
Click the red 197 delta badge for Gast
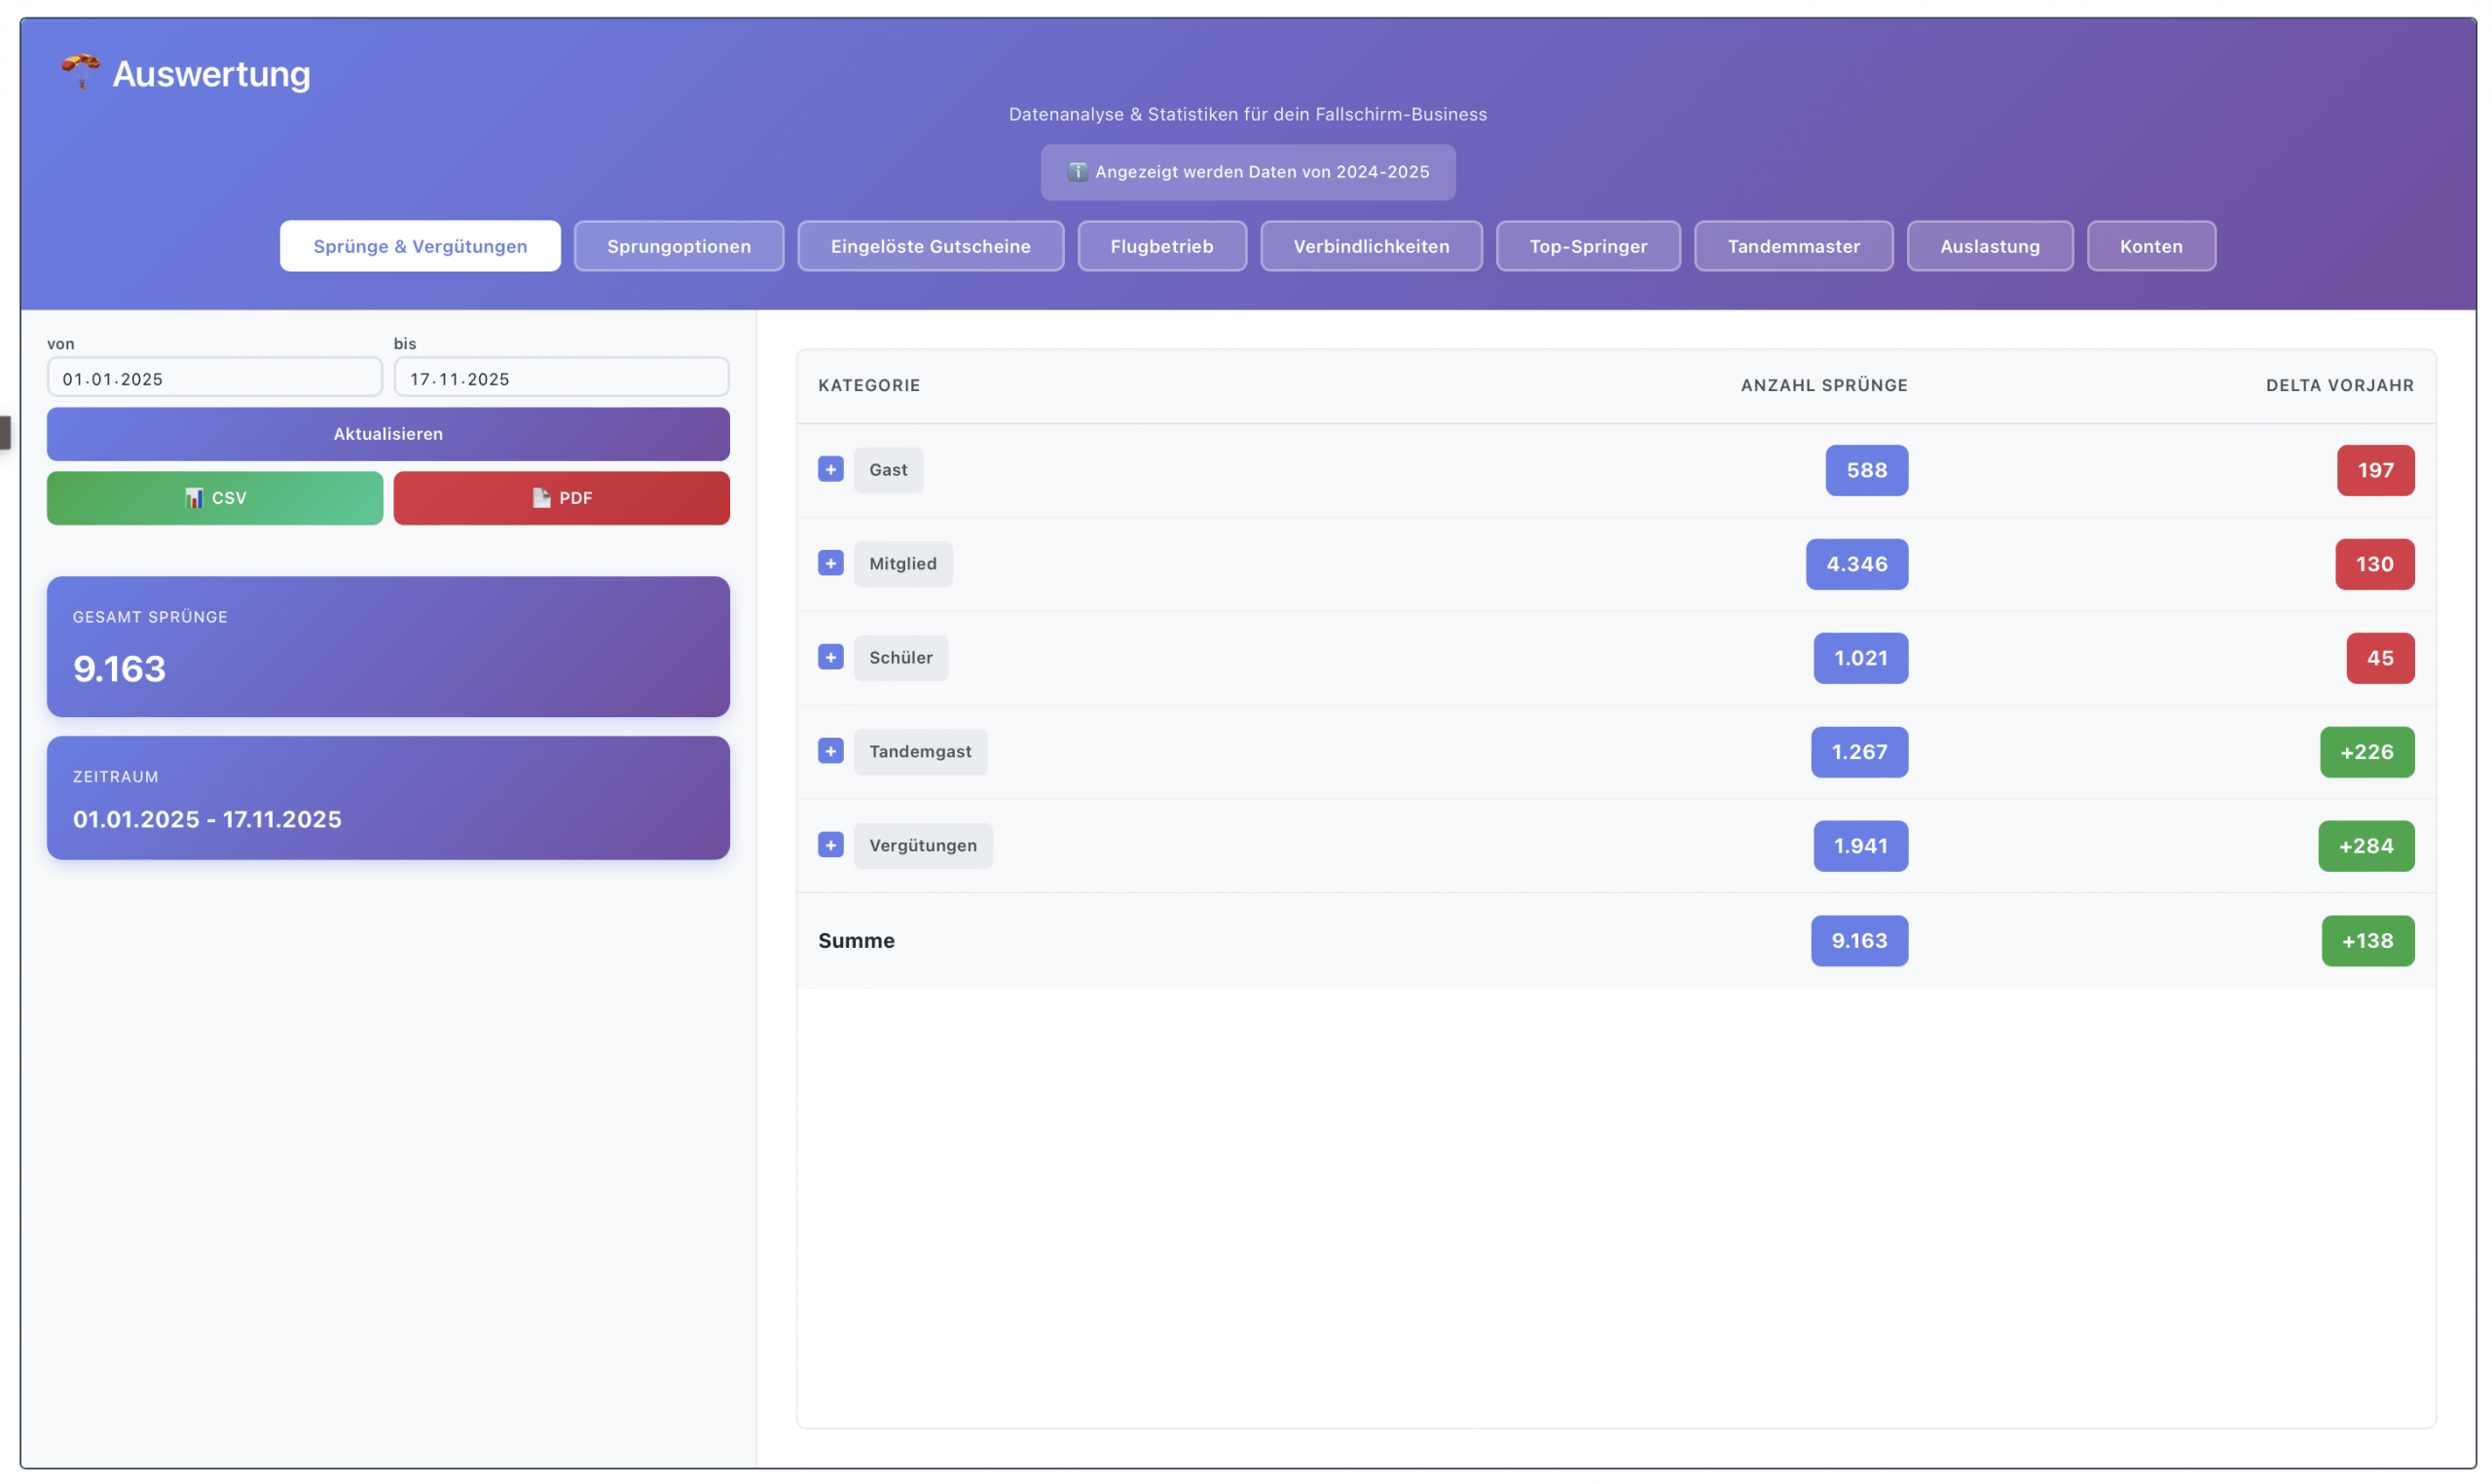tap(2375, 470)
